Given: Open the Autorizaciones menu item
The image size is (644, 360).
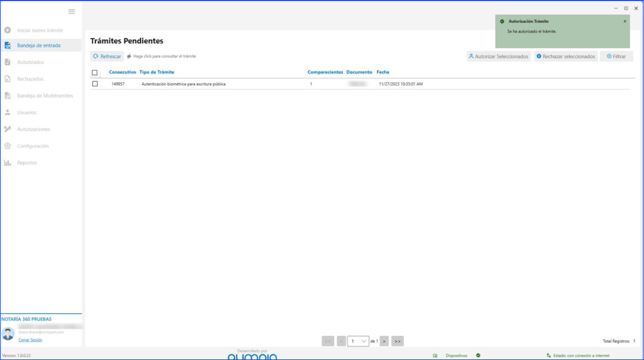Looking at the screenshot, I should 33,129.
